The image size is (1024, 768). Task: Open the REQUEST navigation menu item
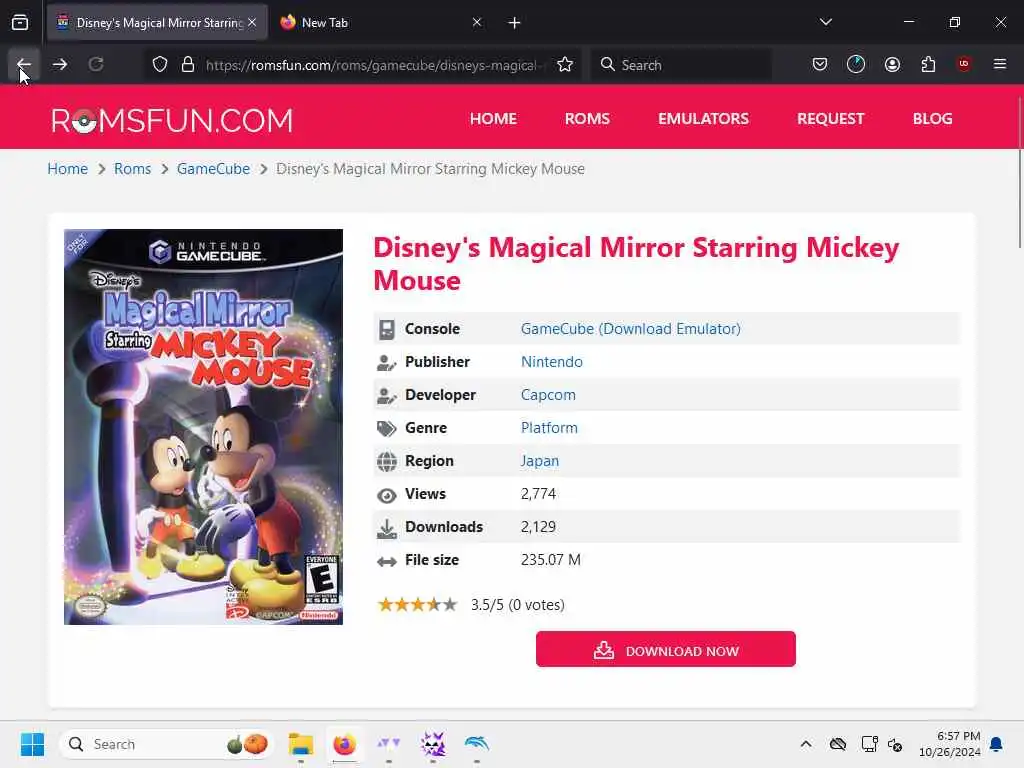click(x=831, y=119)
